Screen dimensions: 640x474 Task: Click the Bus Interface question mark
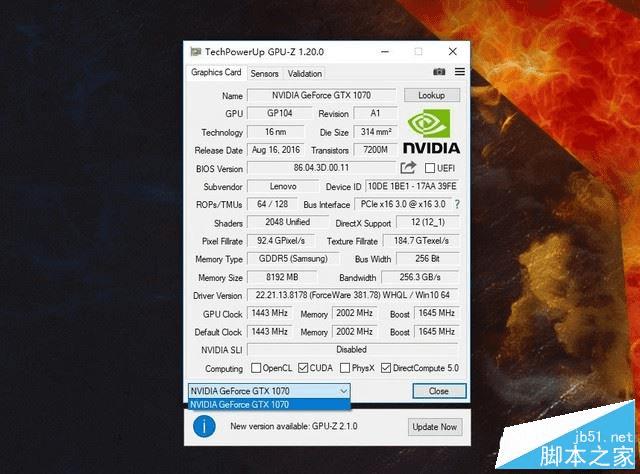[x=457, y=204]
